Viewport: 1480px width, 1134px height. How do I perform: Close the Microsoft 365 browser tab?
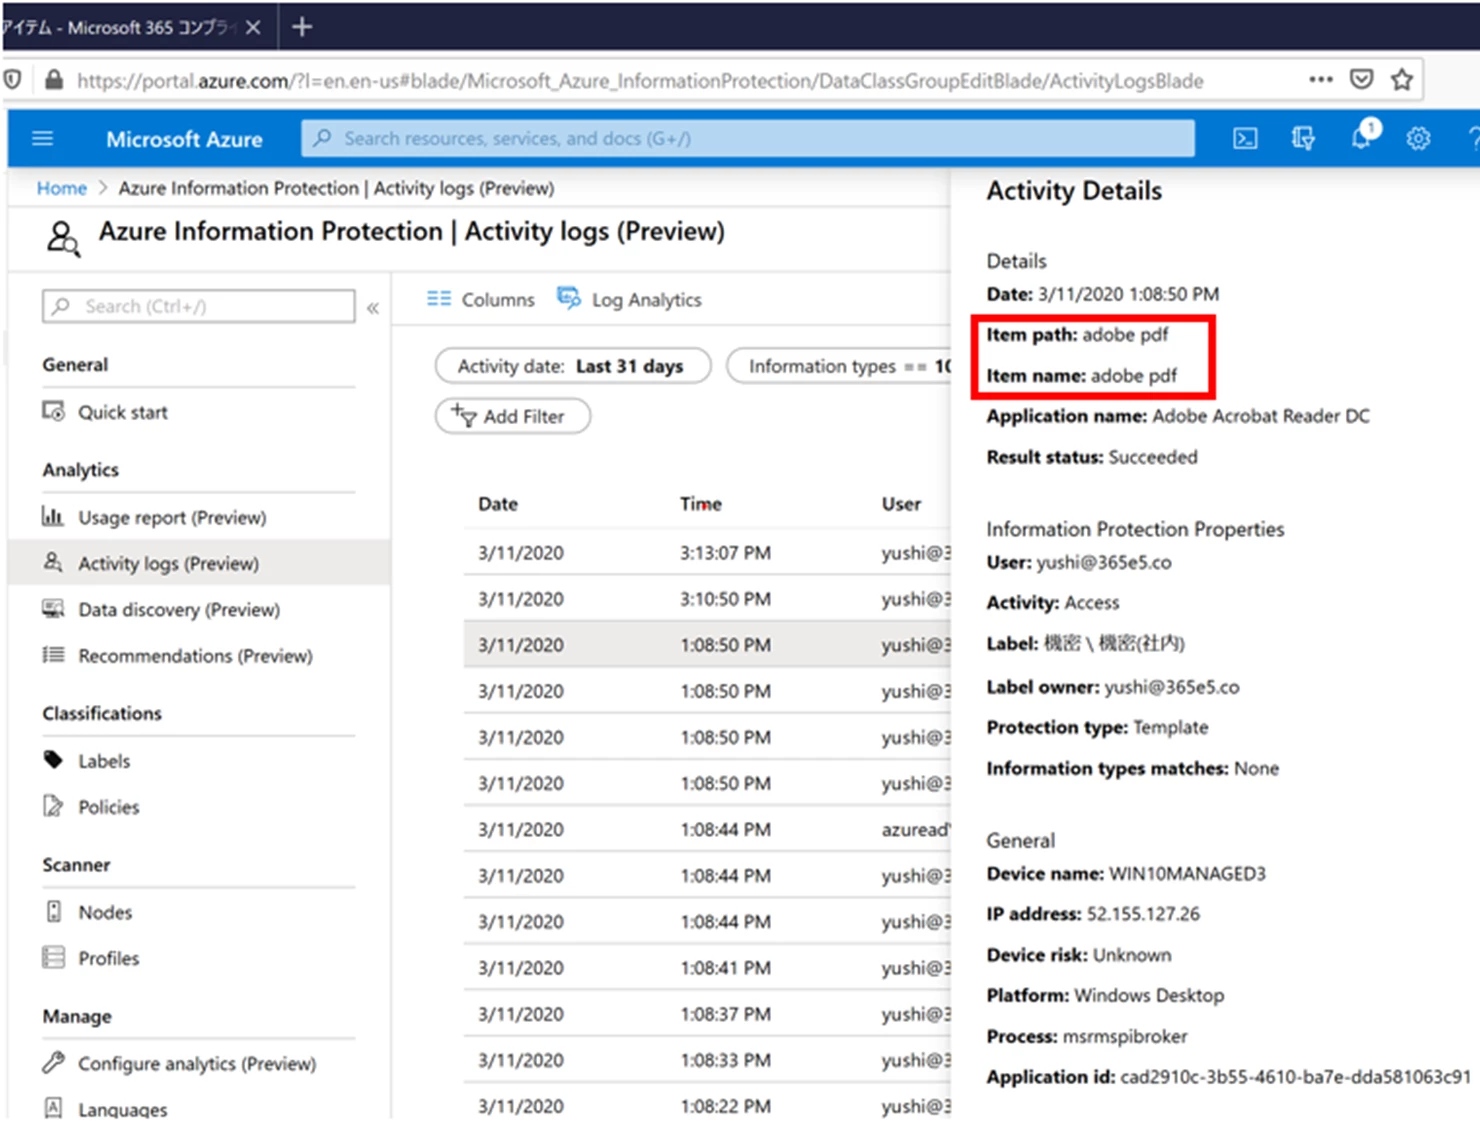(253, 27)
